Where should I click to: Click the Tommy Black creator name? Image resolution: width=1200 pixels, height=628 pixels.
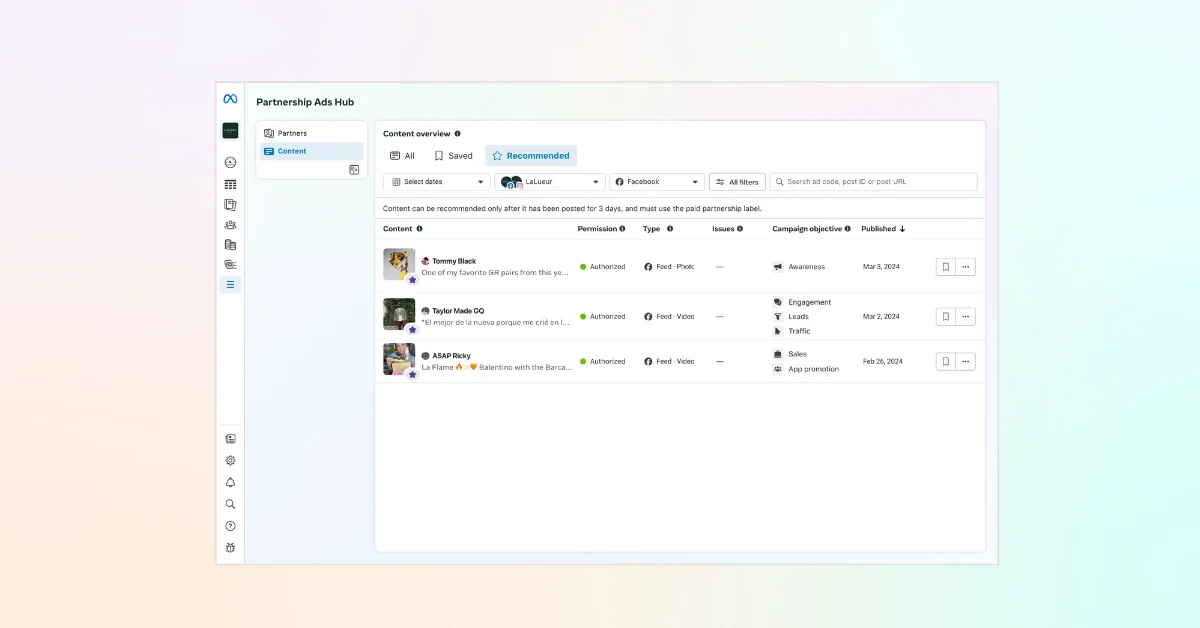click(454, 261)
